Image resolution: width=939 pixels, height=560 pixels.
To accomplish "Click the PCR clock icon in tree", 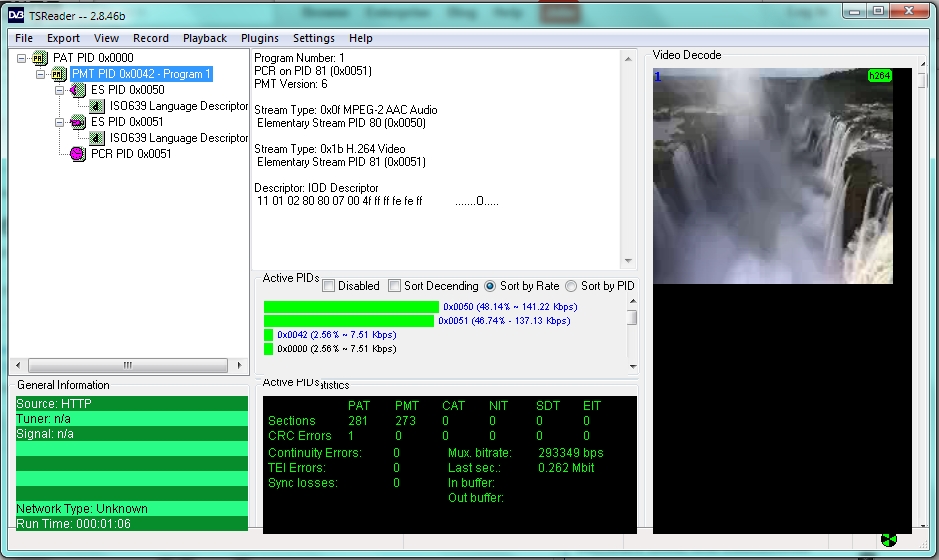I will (77, 154).
